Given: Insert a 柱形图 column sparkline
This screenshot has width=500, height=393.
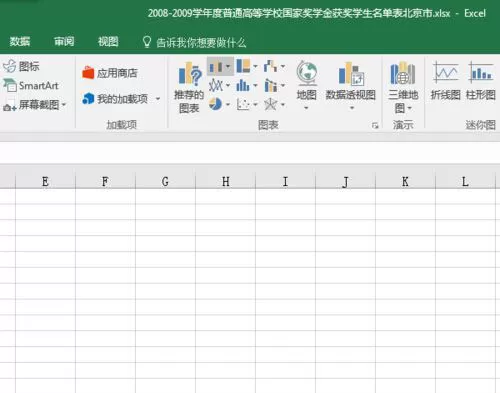Looking at the screenshot, I should [480, 81].
